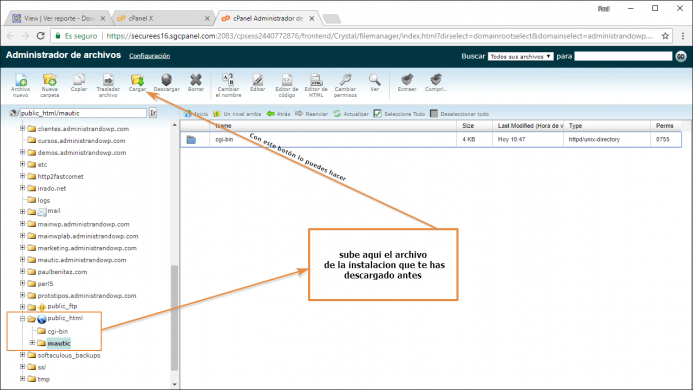Navigate Atrás in file list
Viewport: 693px width, 390px height.
278,114
